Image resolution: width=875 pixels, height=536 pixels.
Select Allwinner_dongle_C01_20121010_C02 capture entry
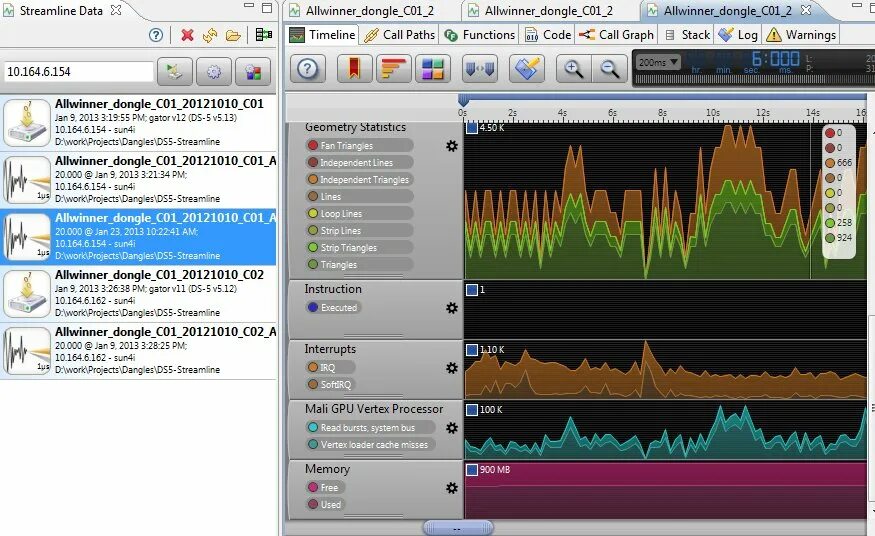(x=138, y=293)
